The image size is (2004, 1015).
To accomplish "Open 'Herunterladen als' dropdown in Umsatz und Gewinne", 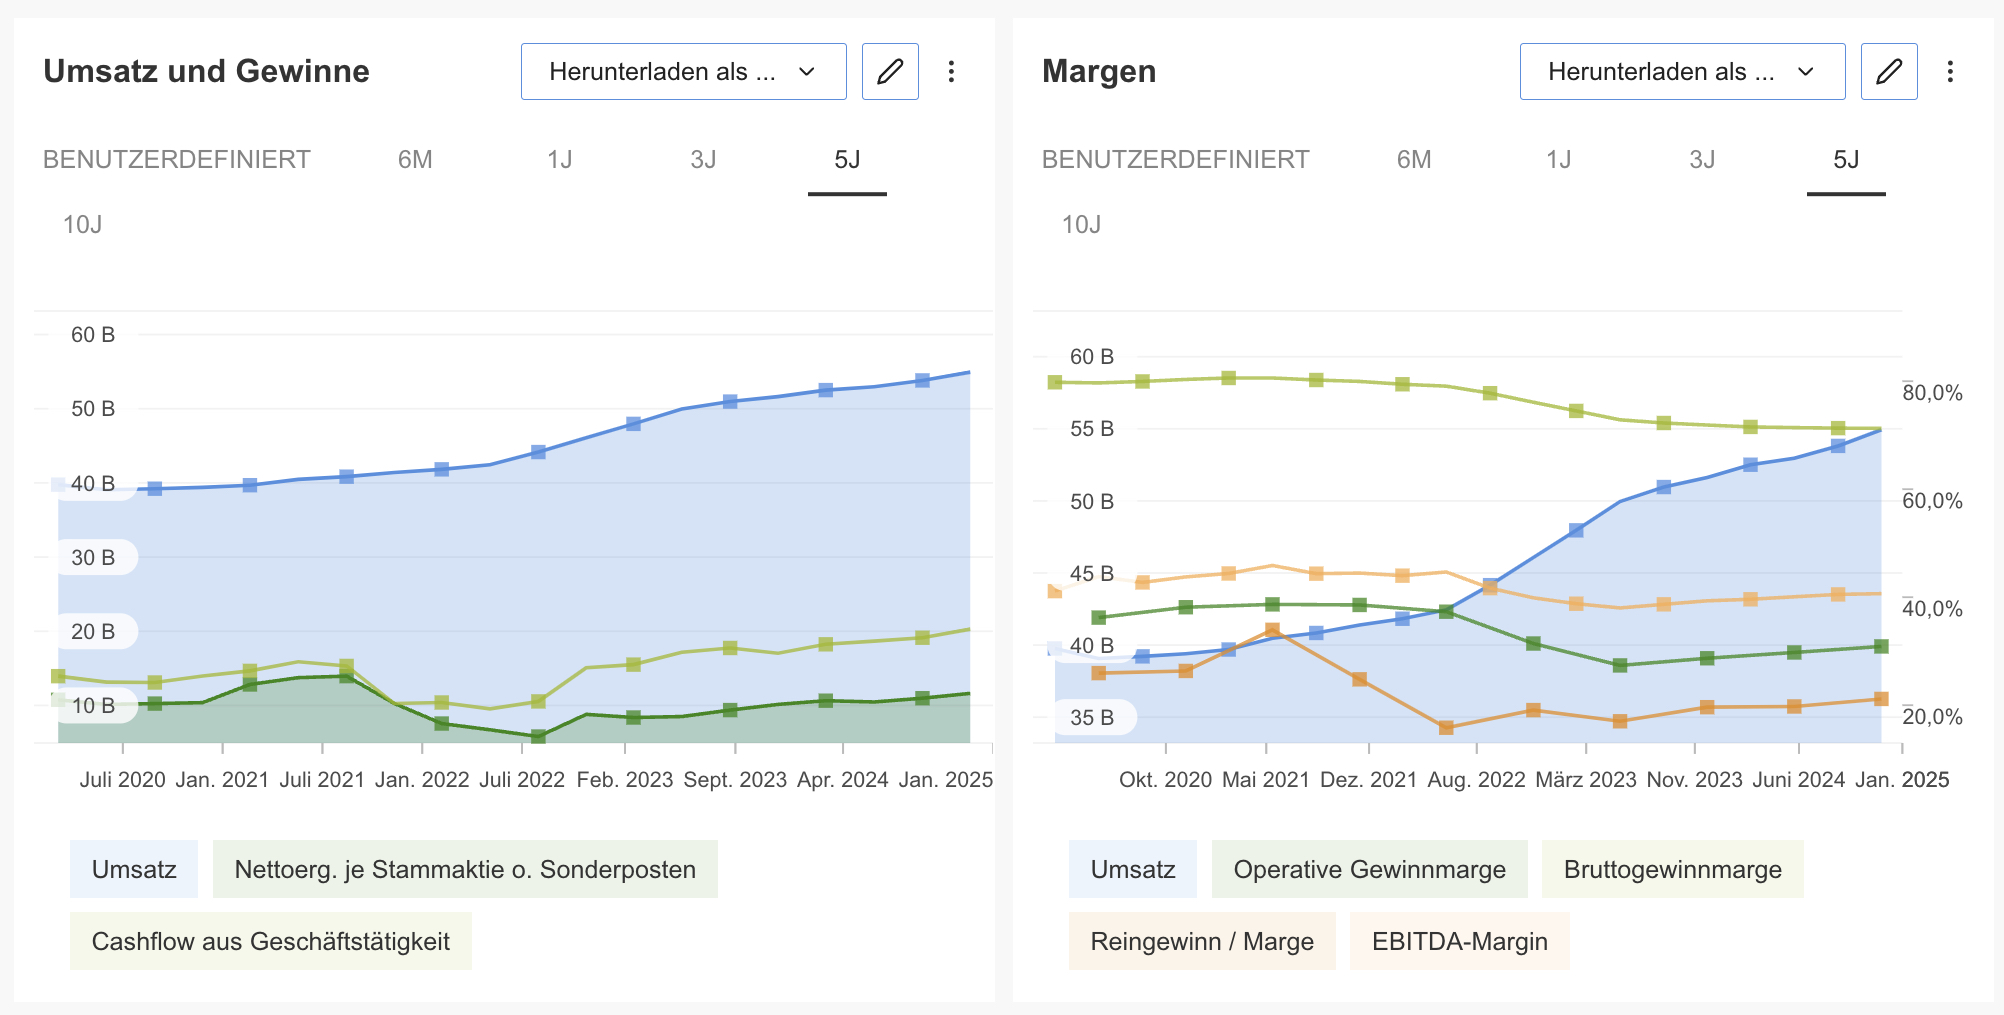I will click(x=684, y=71).
